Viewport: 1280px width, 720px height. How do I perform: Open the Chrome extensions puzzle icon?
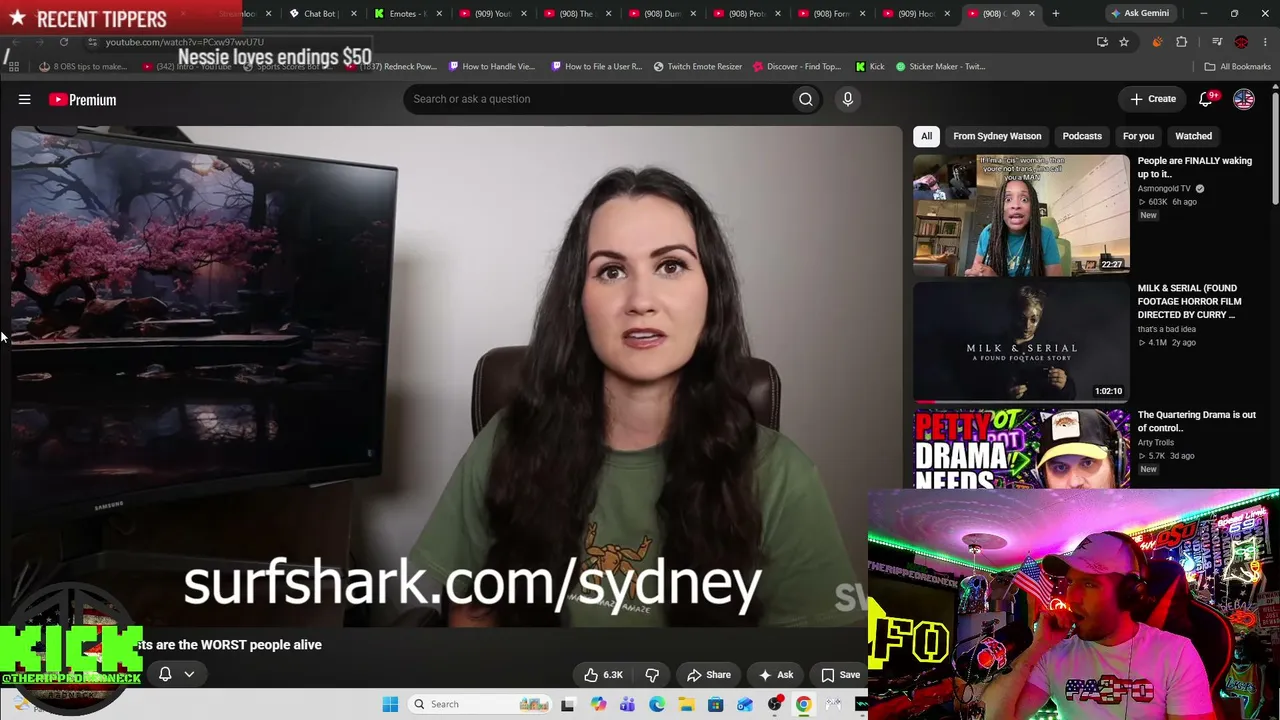point(1181,42)
